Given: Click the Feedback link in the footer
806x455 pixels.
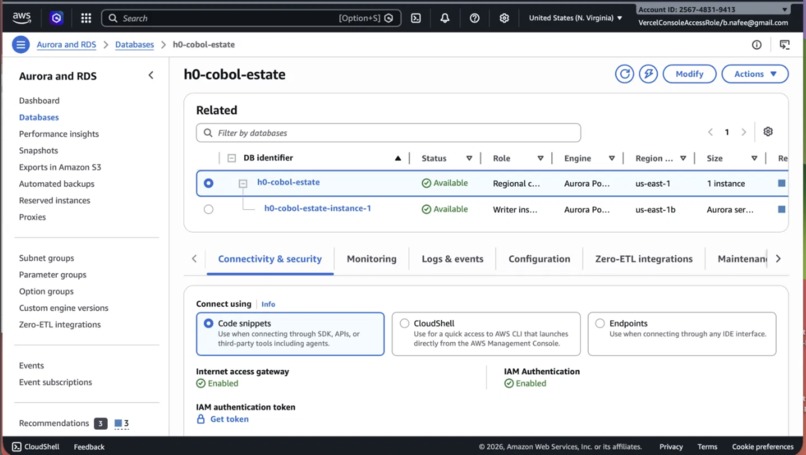Looking at the screenshot, I should click(89, 447).
